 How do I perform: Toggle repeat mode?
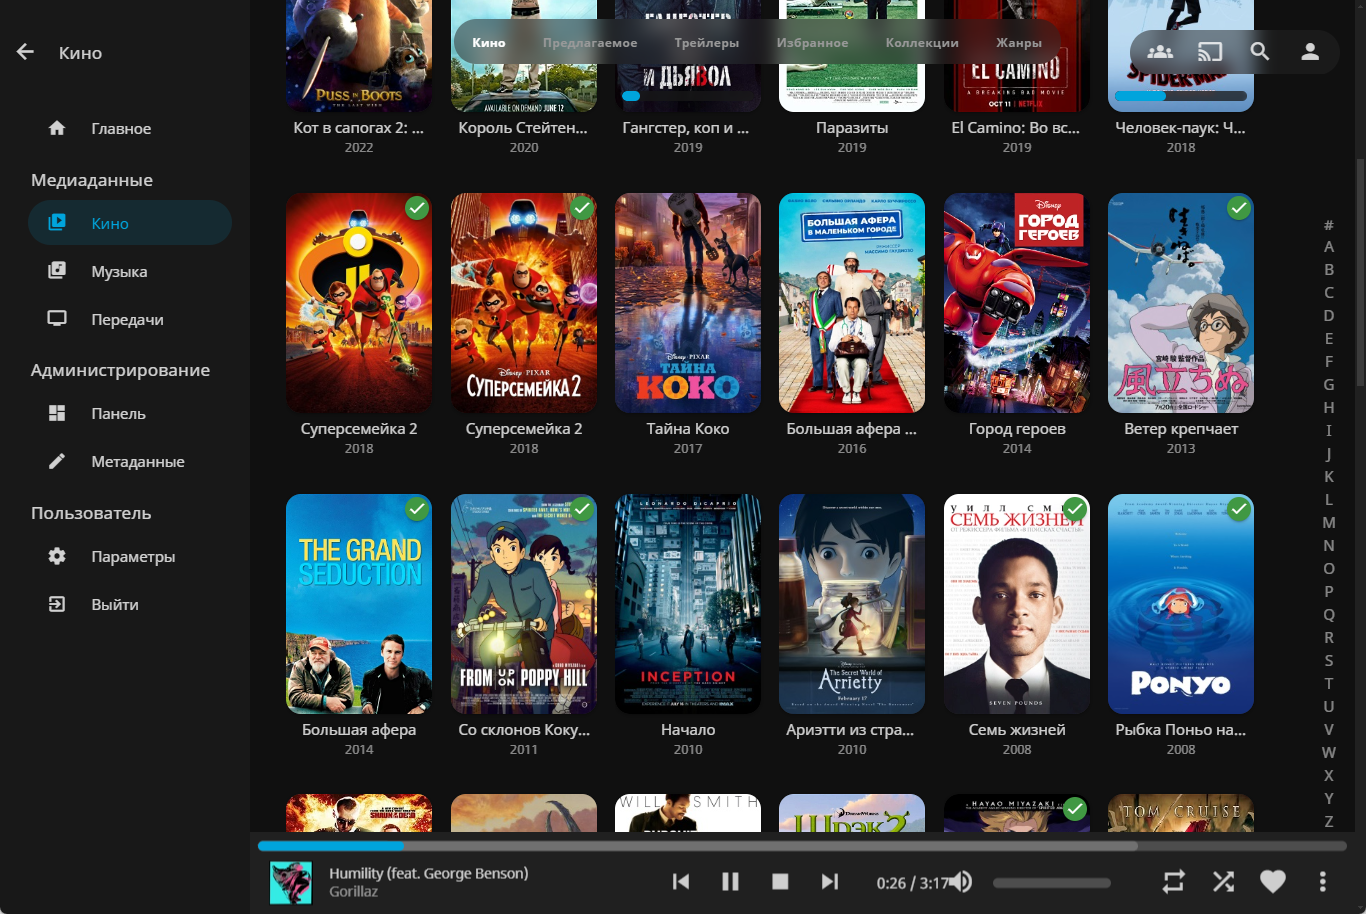(x=1173, y=881)
